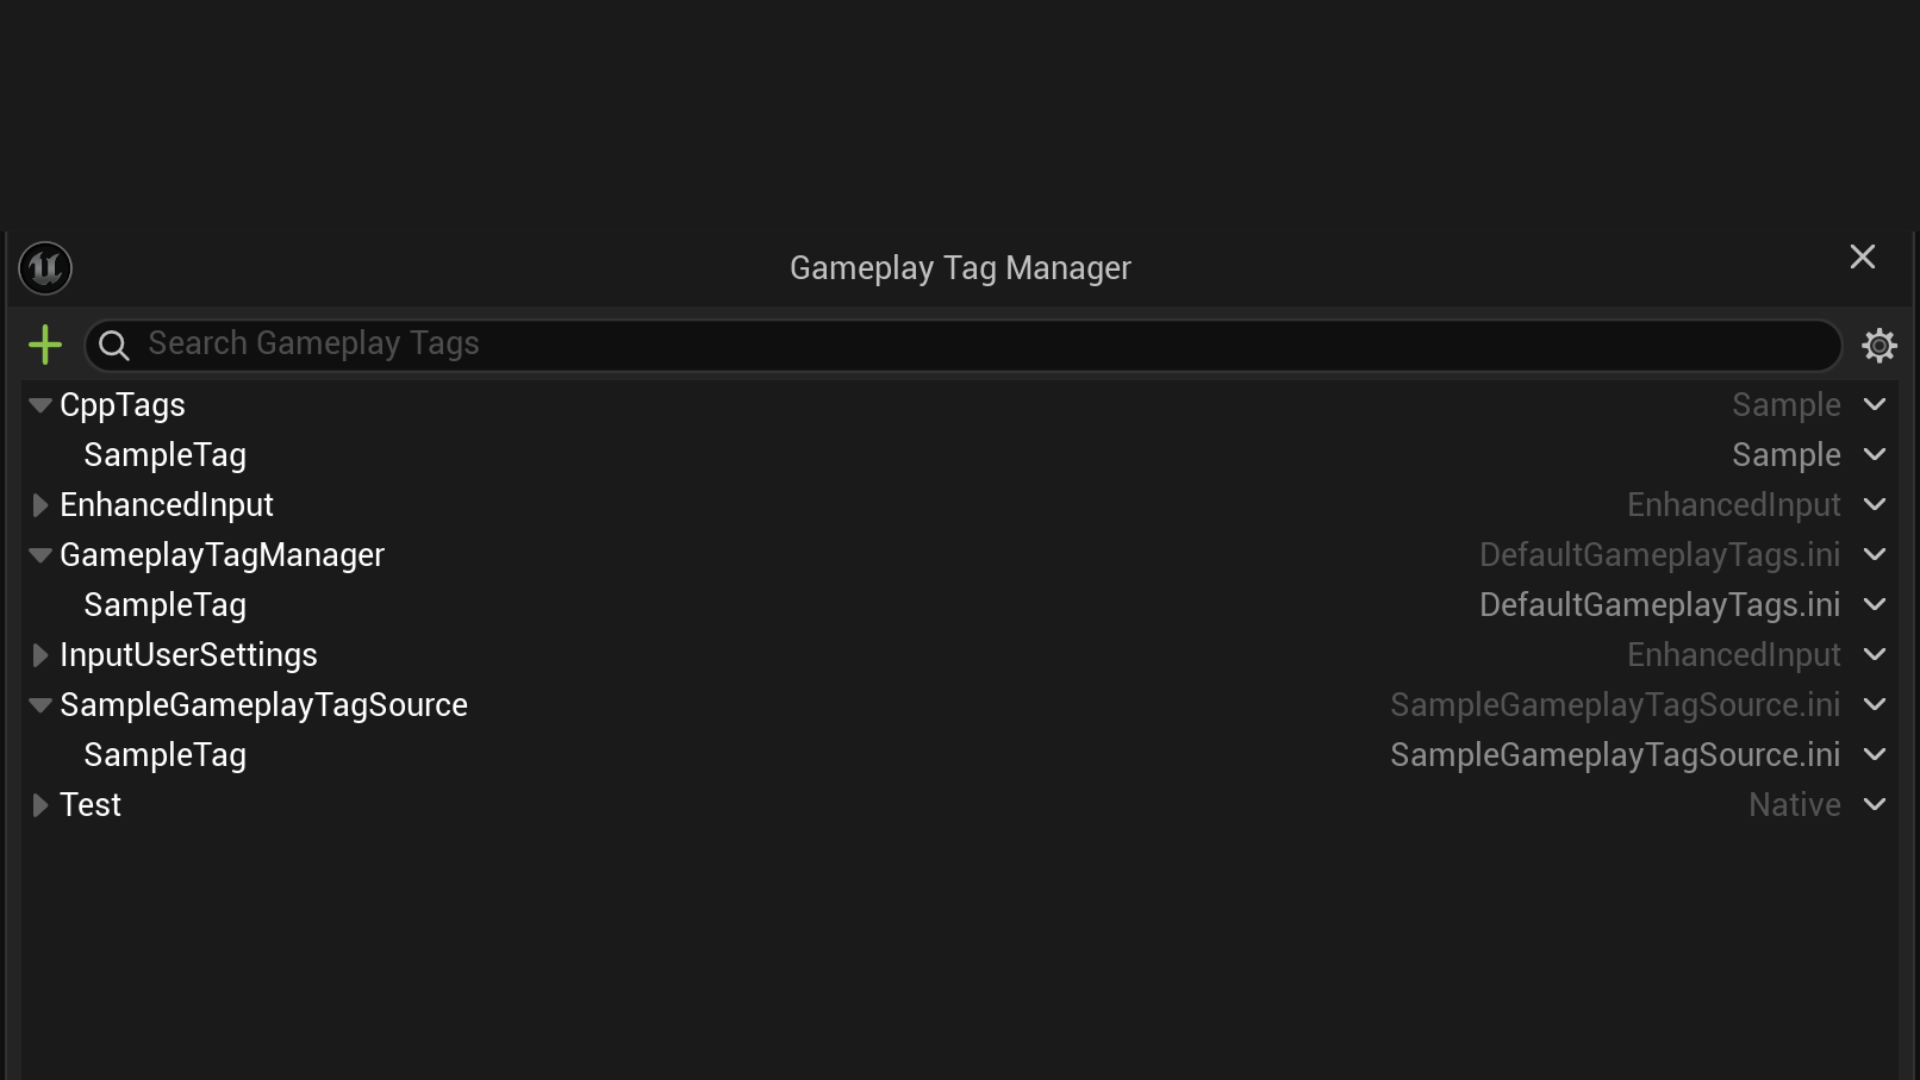Expand the EnhancedInput tag node
1920x1080 pixels.
click(40, 505)
